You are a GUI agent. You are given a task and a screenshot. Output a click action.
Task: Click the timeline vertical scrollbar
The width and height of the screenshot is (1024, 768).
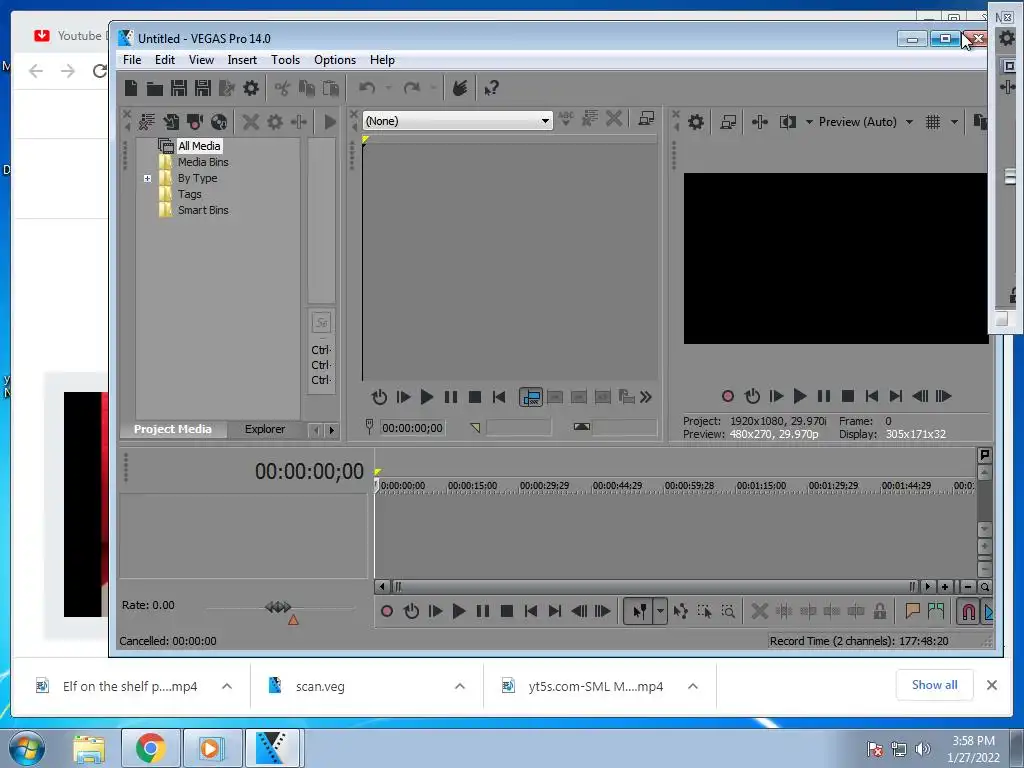tap(985, 499)
